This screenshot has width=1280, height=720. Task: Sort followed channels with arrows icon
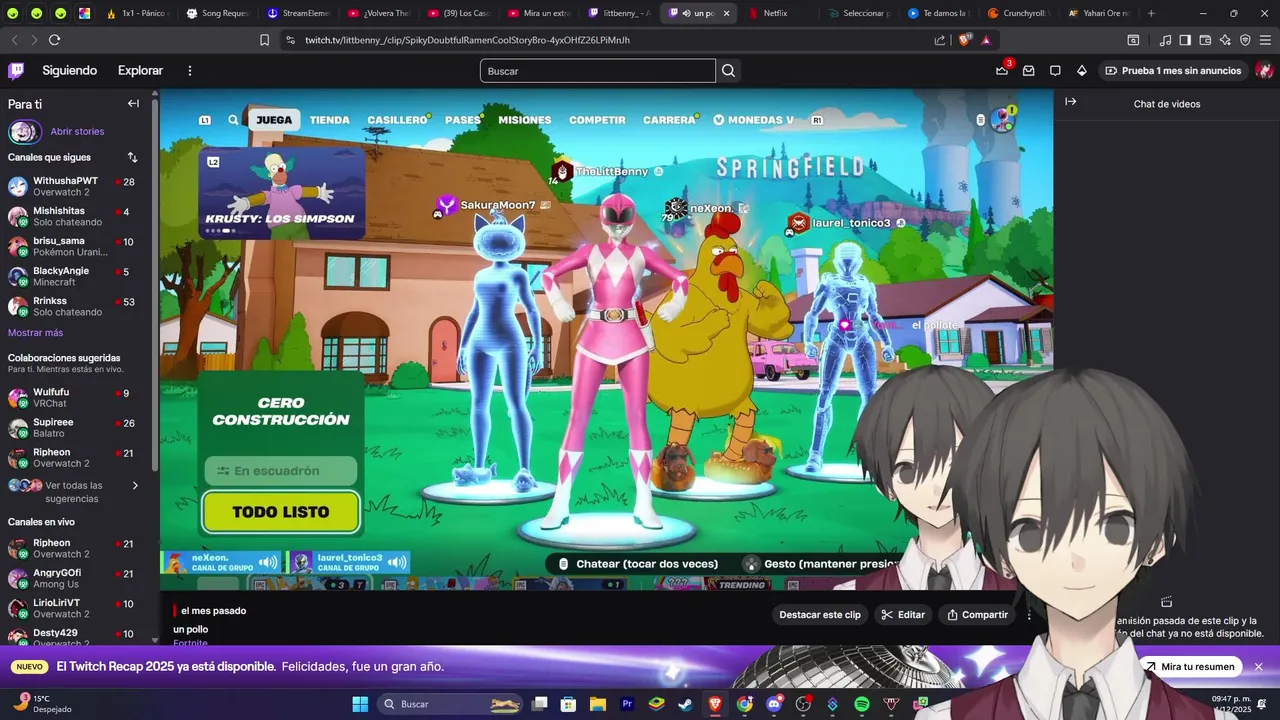(x=133, y=157)
